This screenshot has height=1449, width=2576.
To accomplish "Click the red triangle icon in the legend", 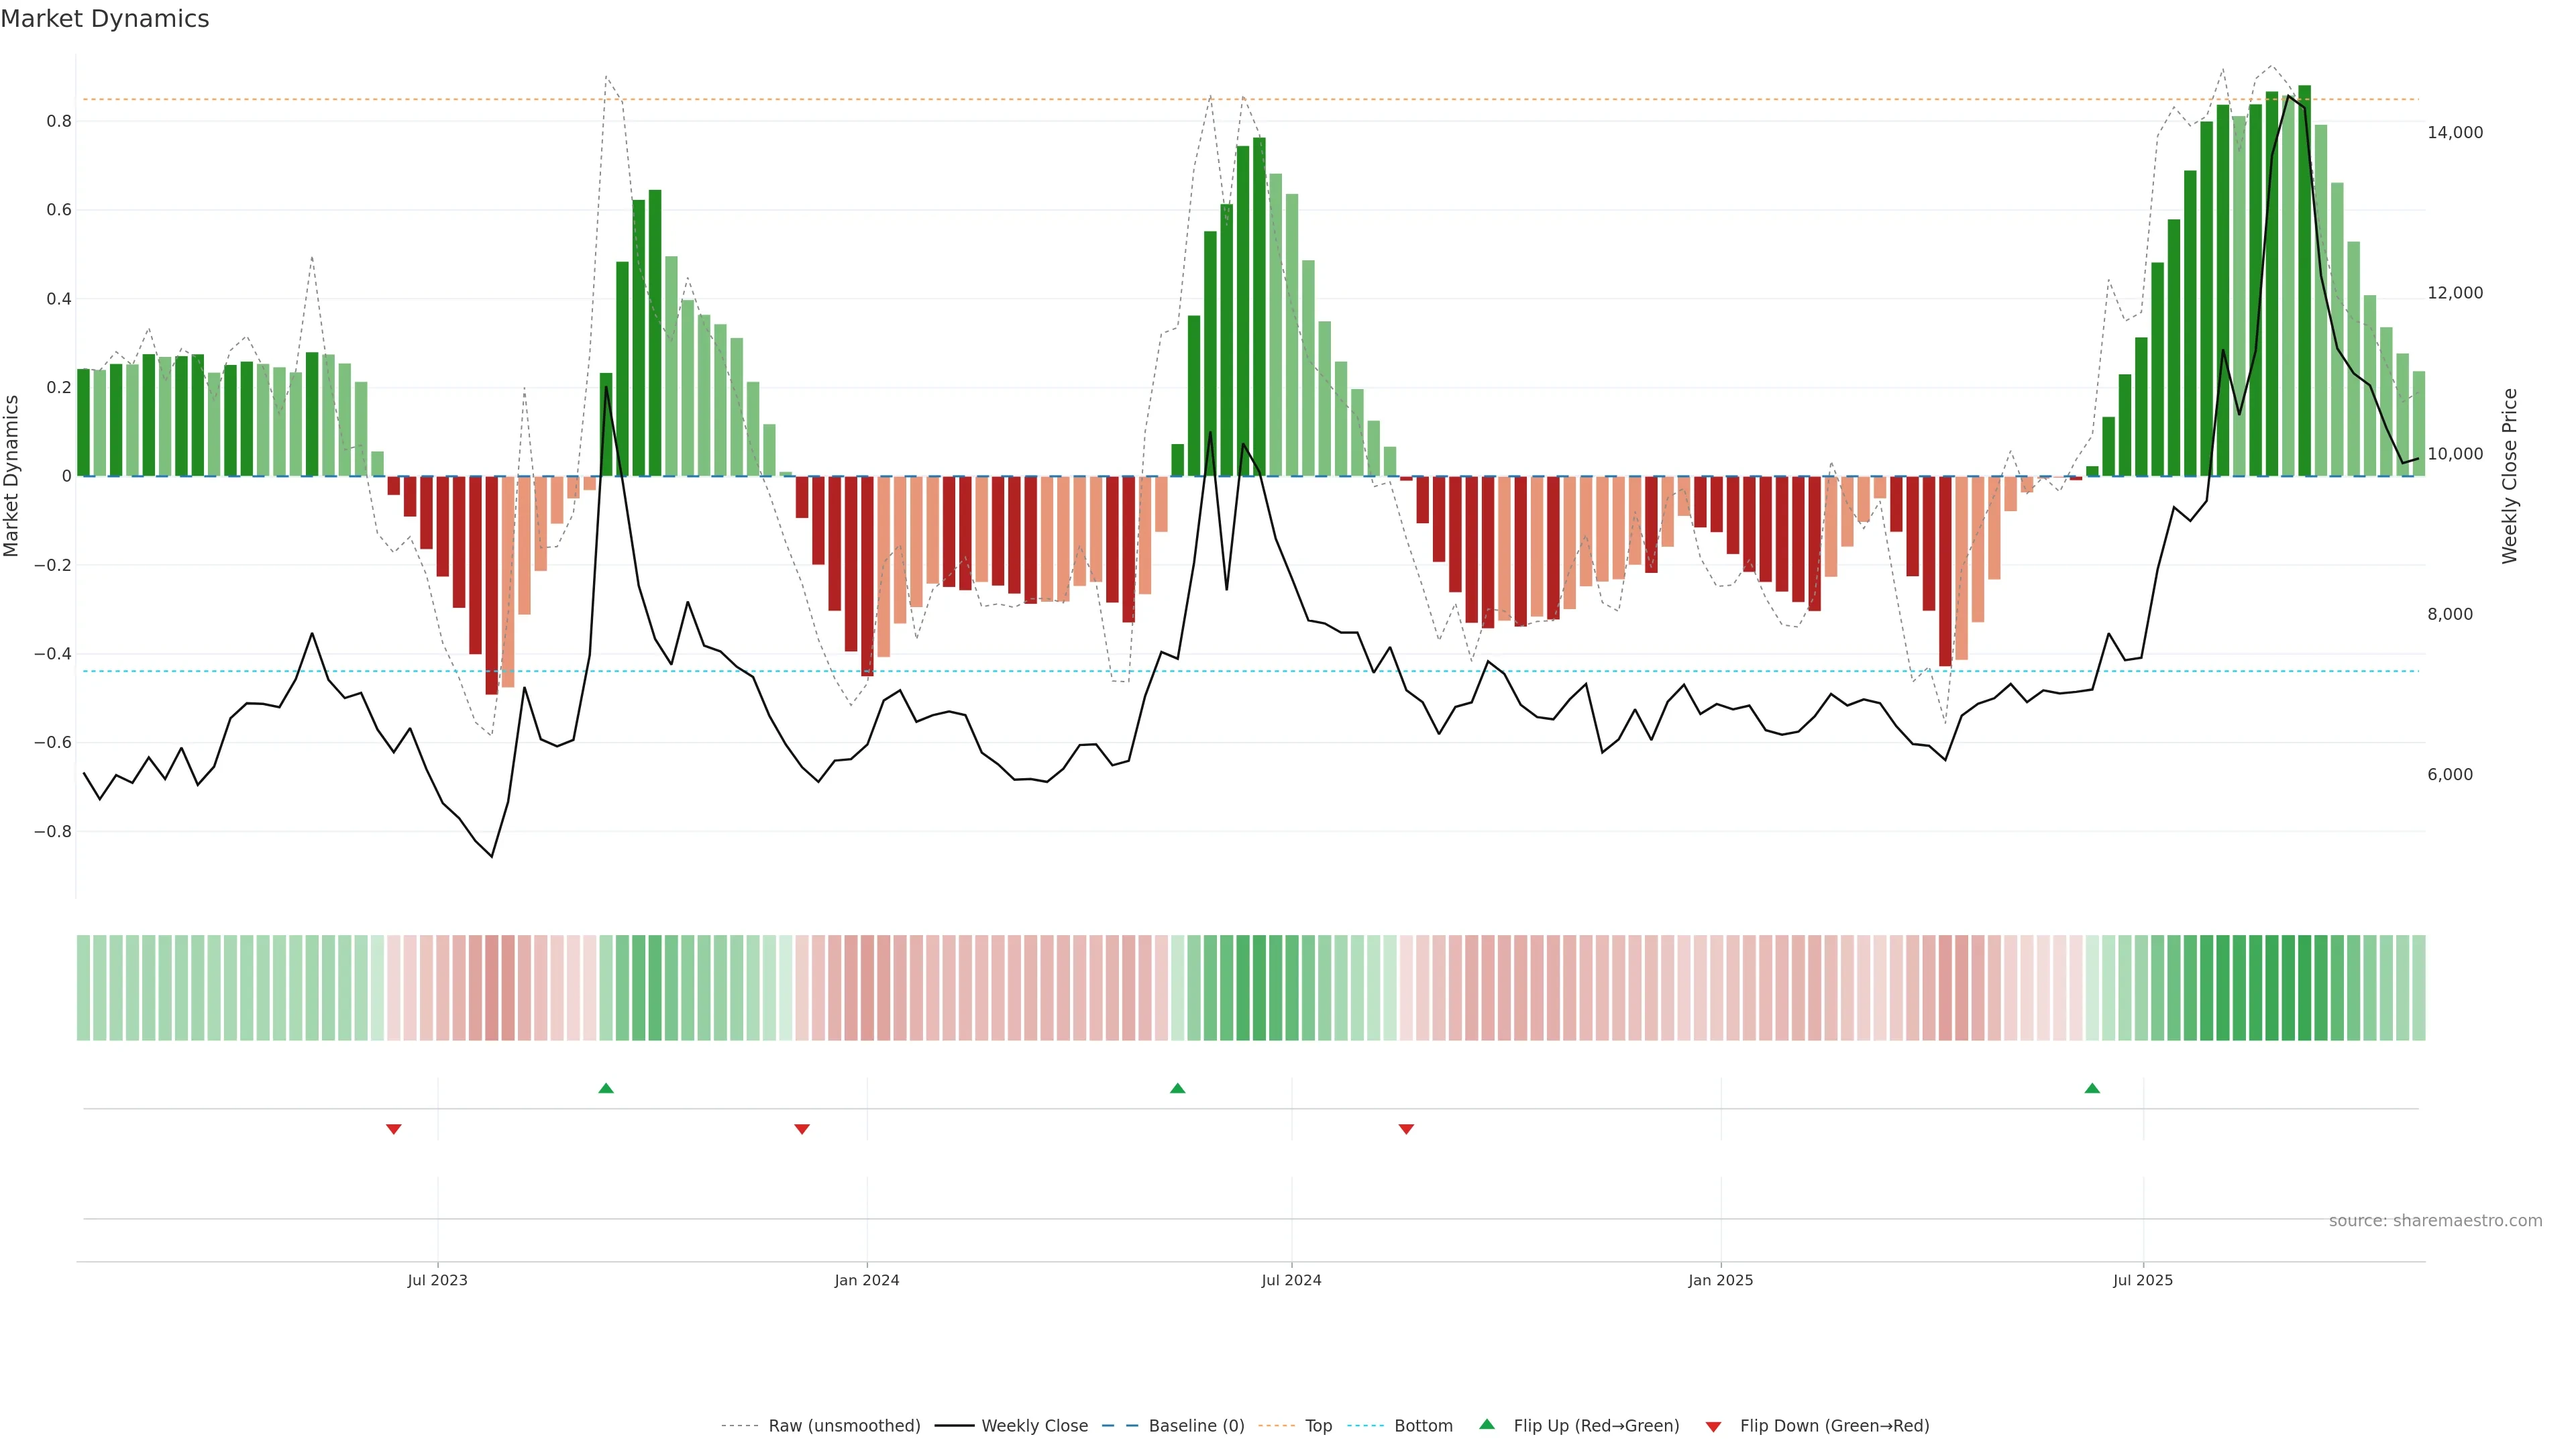I will pyautogui.click(x=1713, y=1426).
